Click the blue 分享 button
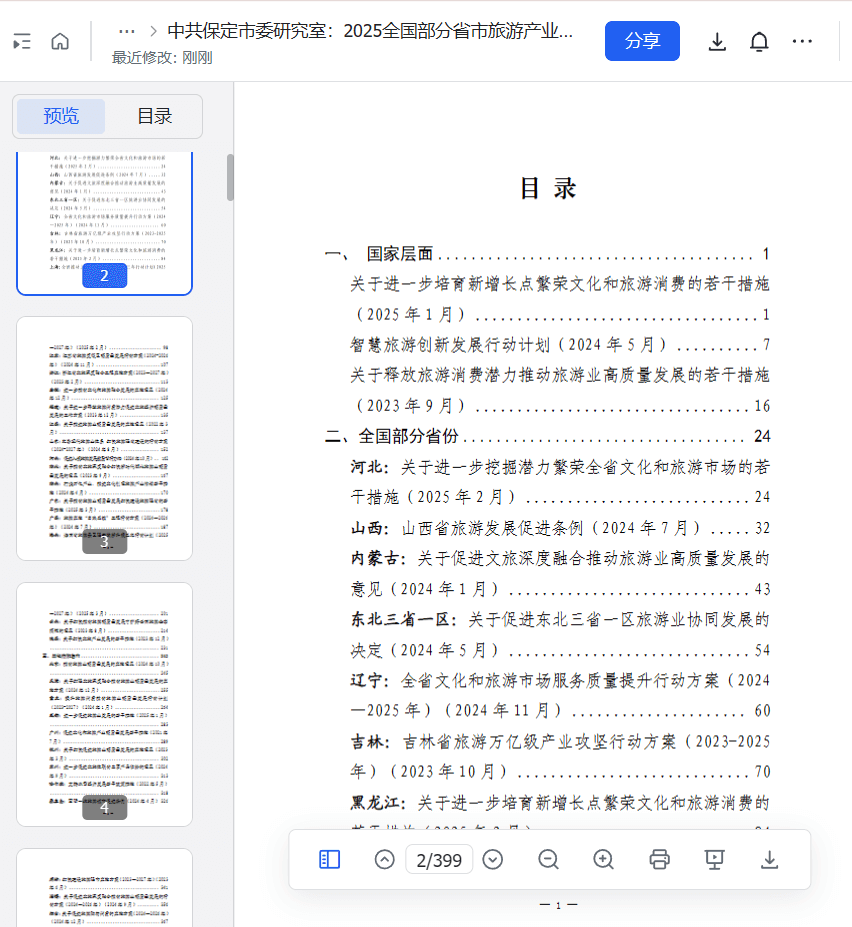Image resolution: width=852 pixels, height=927 pixels. [x=642, y=41]
